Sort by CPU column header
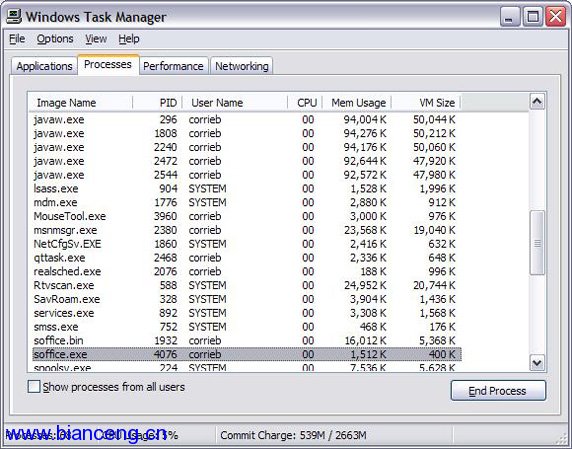572x449 pixels. (x=305, y=103)
